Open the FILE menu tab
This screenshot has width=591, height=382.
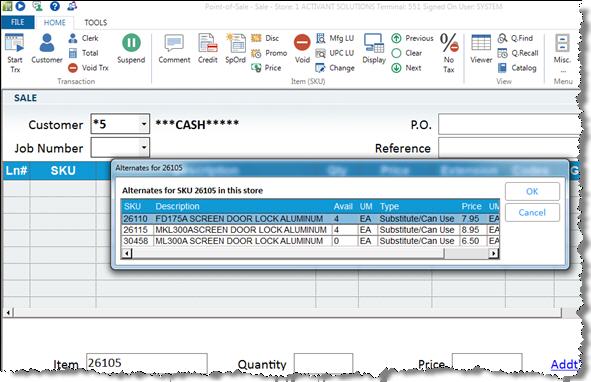[x=17, y=22]
